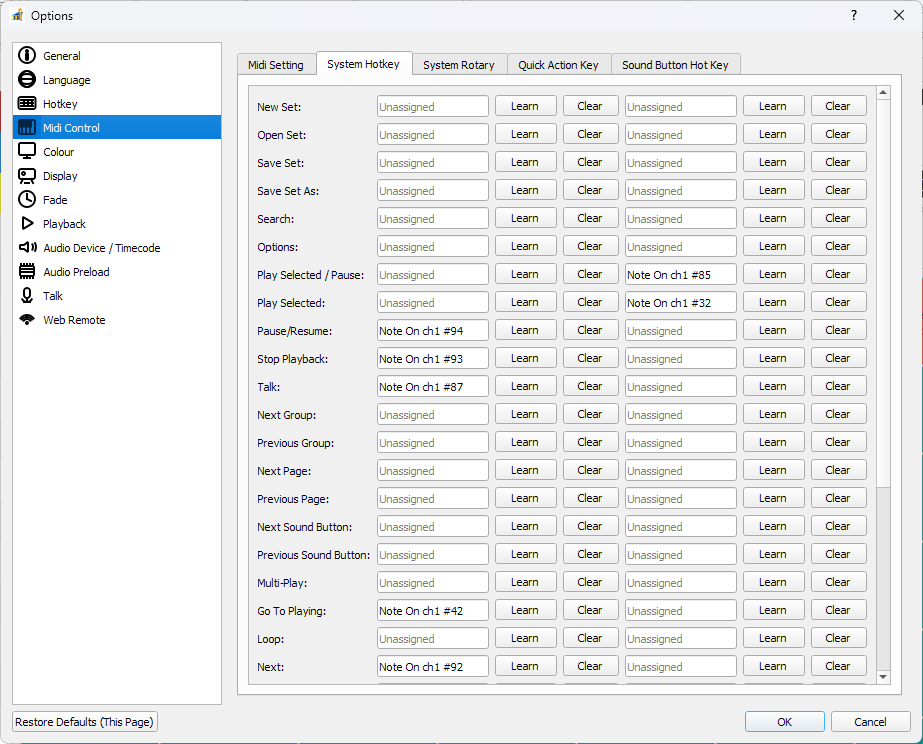
Task: Switch to the Colour settings page
Action: 58,151
